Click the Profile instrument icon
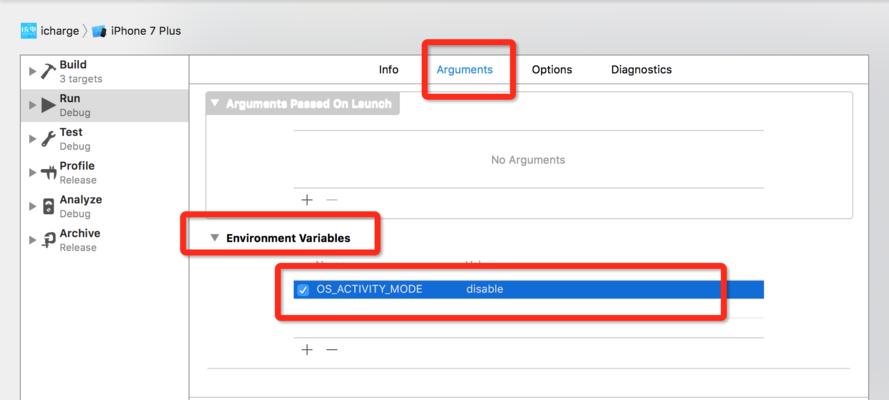Screen dimensions: 889x400 click(x=49, y=173)
